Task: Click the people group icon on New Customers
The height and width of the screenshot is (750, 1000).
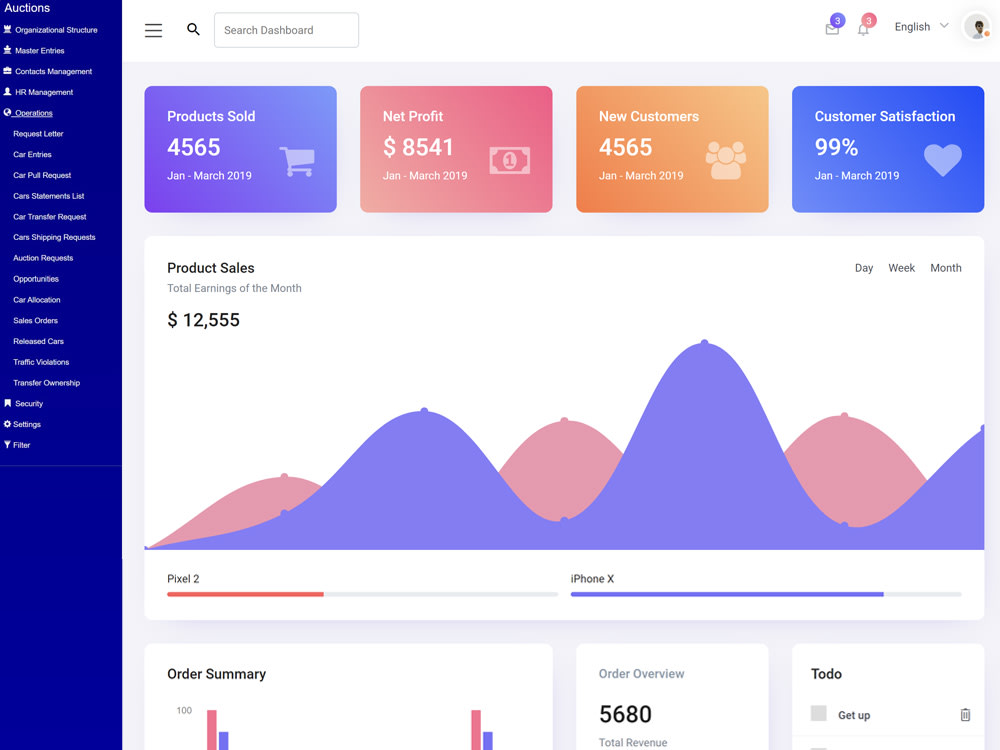Action: (726, 160)
